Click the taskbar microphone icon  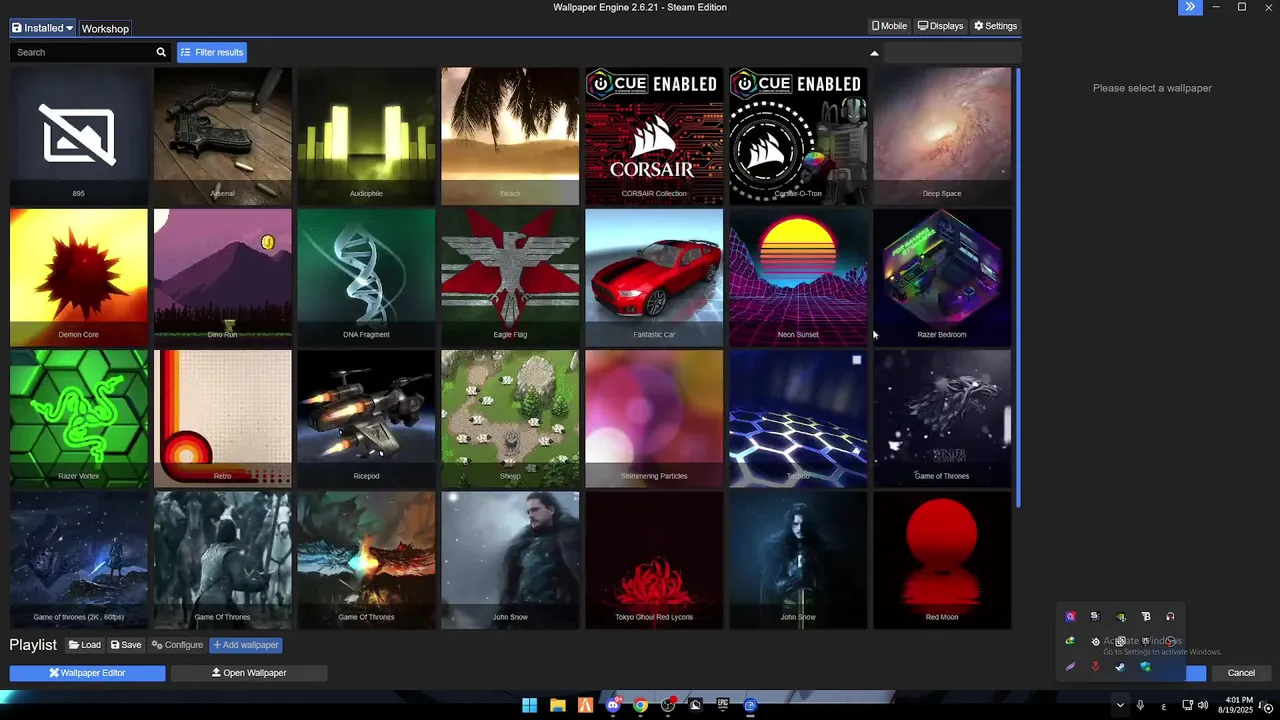pyautogui.click(x=1140, y=705)
